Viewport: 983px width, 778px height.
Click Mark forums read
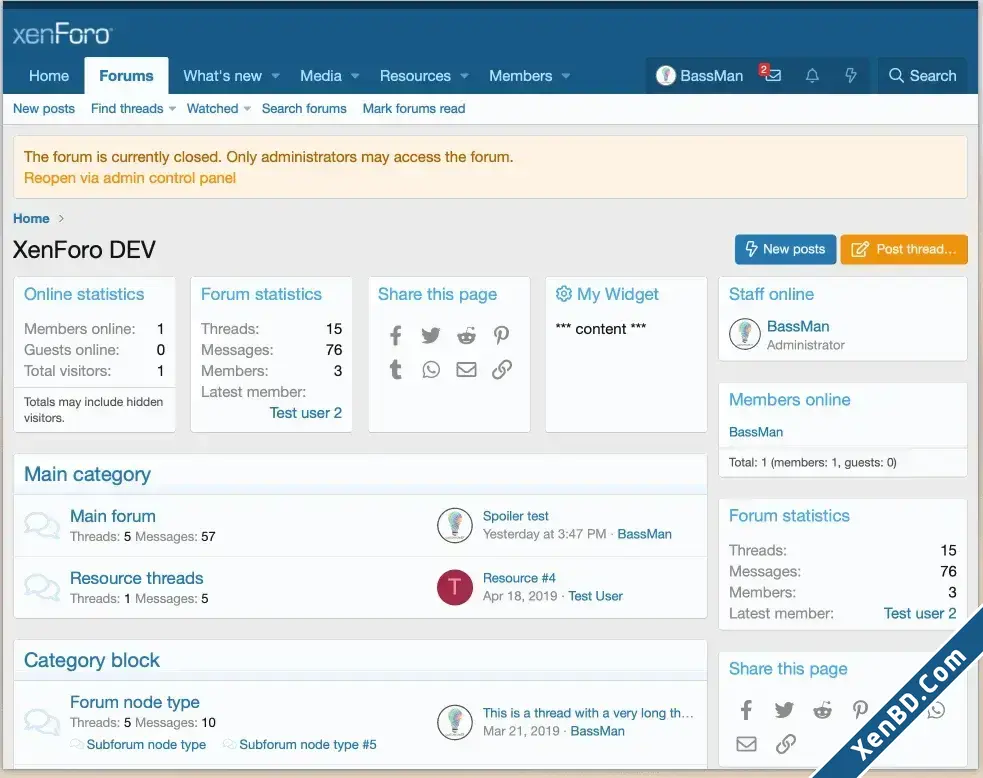coord(414,108)
